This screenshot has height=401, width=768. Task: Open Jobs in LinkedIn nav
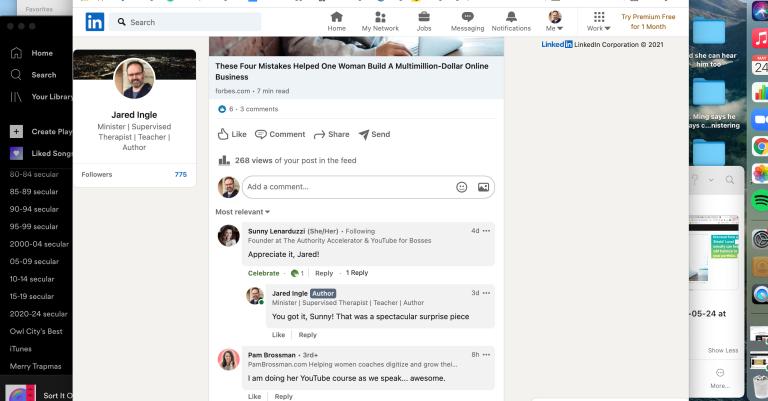(424, 22)
